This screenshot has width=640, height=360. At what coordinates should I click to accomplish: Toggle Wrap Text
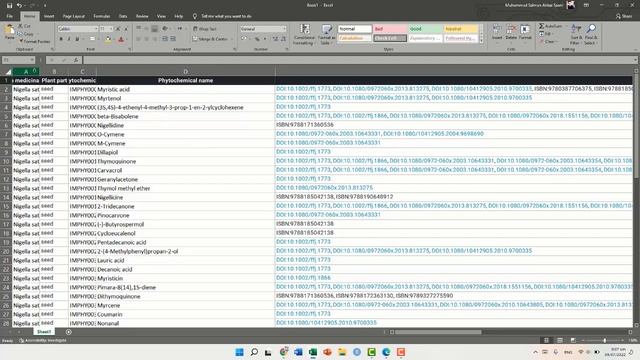205,29
